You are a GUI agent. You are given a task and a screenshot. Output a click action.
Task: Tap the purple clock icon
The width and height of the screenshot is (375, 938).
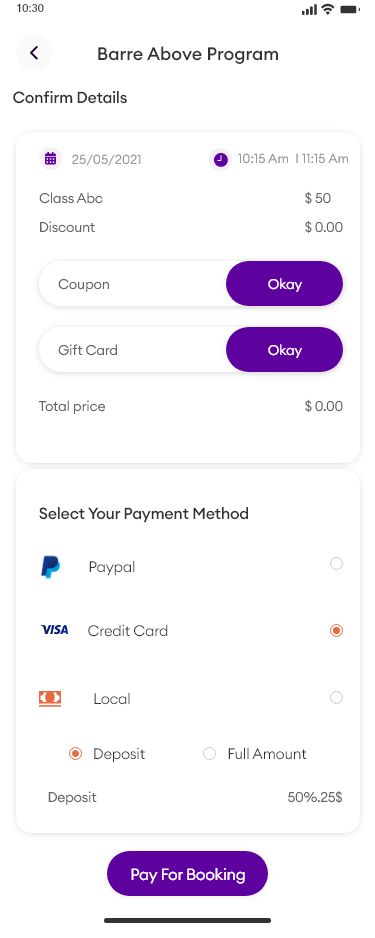click(221, 160)
